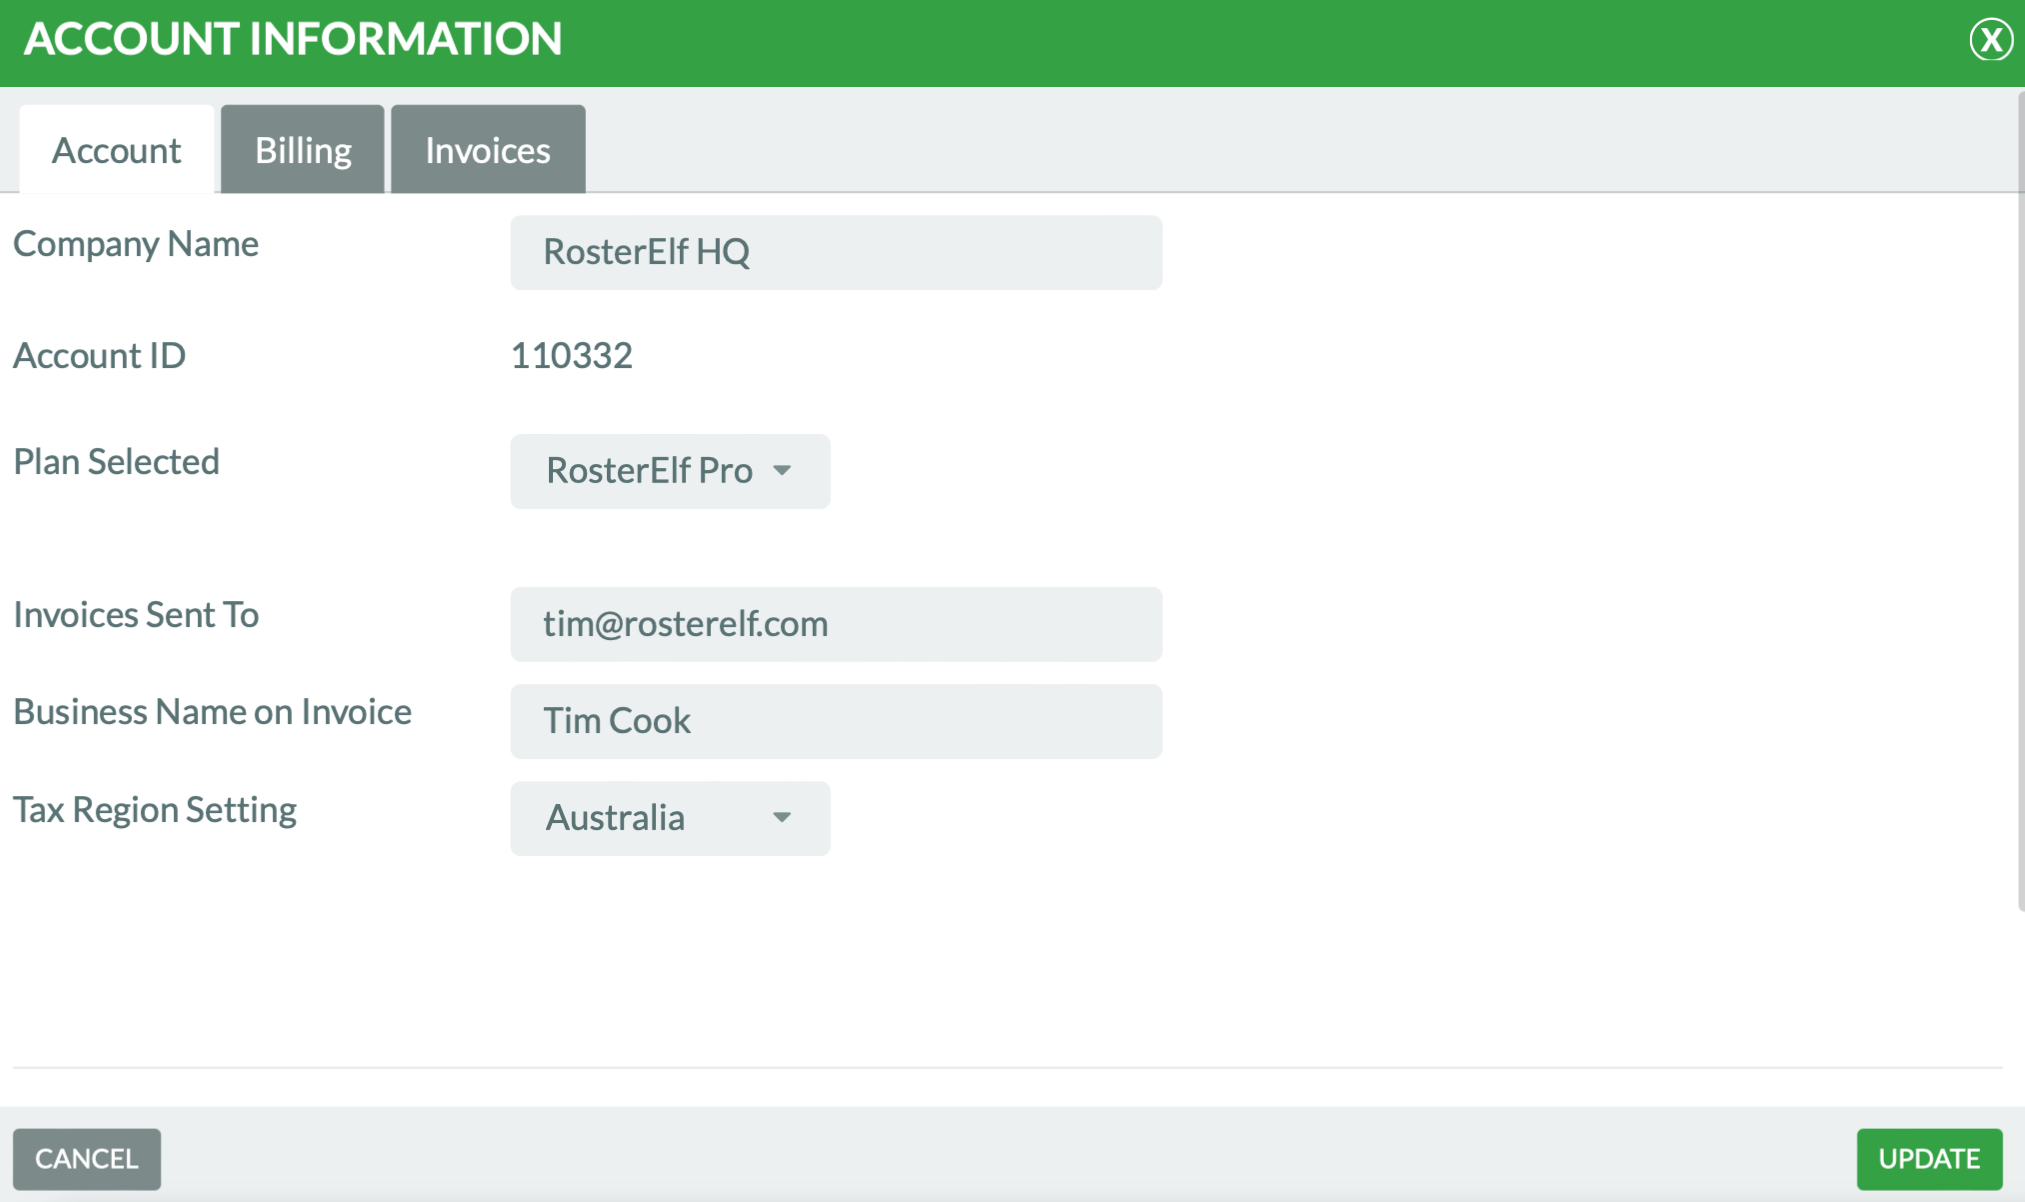This screenshot has height=1202, width=2025.
Task: Focus the tim@rosterelf.com email field
Action: pos(836,624)
